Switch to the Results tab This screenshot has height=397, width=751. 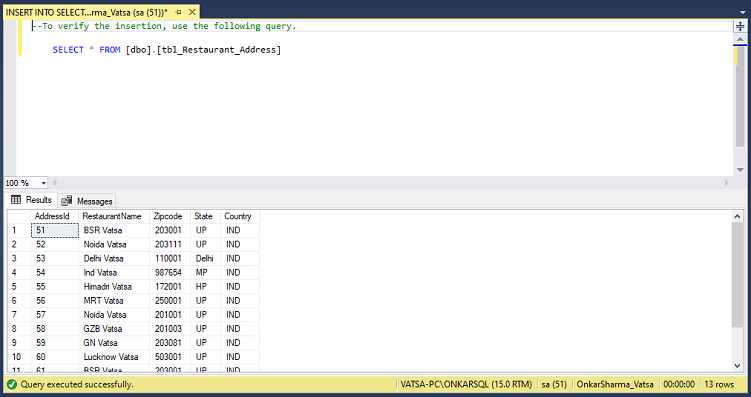click(31, 200)
